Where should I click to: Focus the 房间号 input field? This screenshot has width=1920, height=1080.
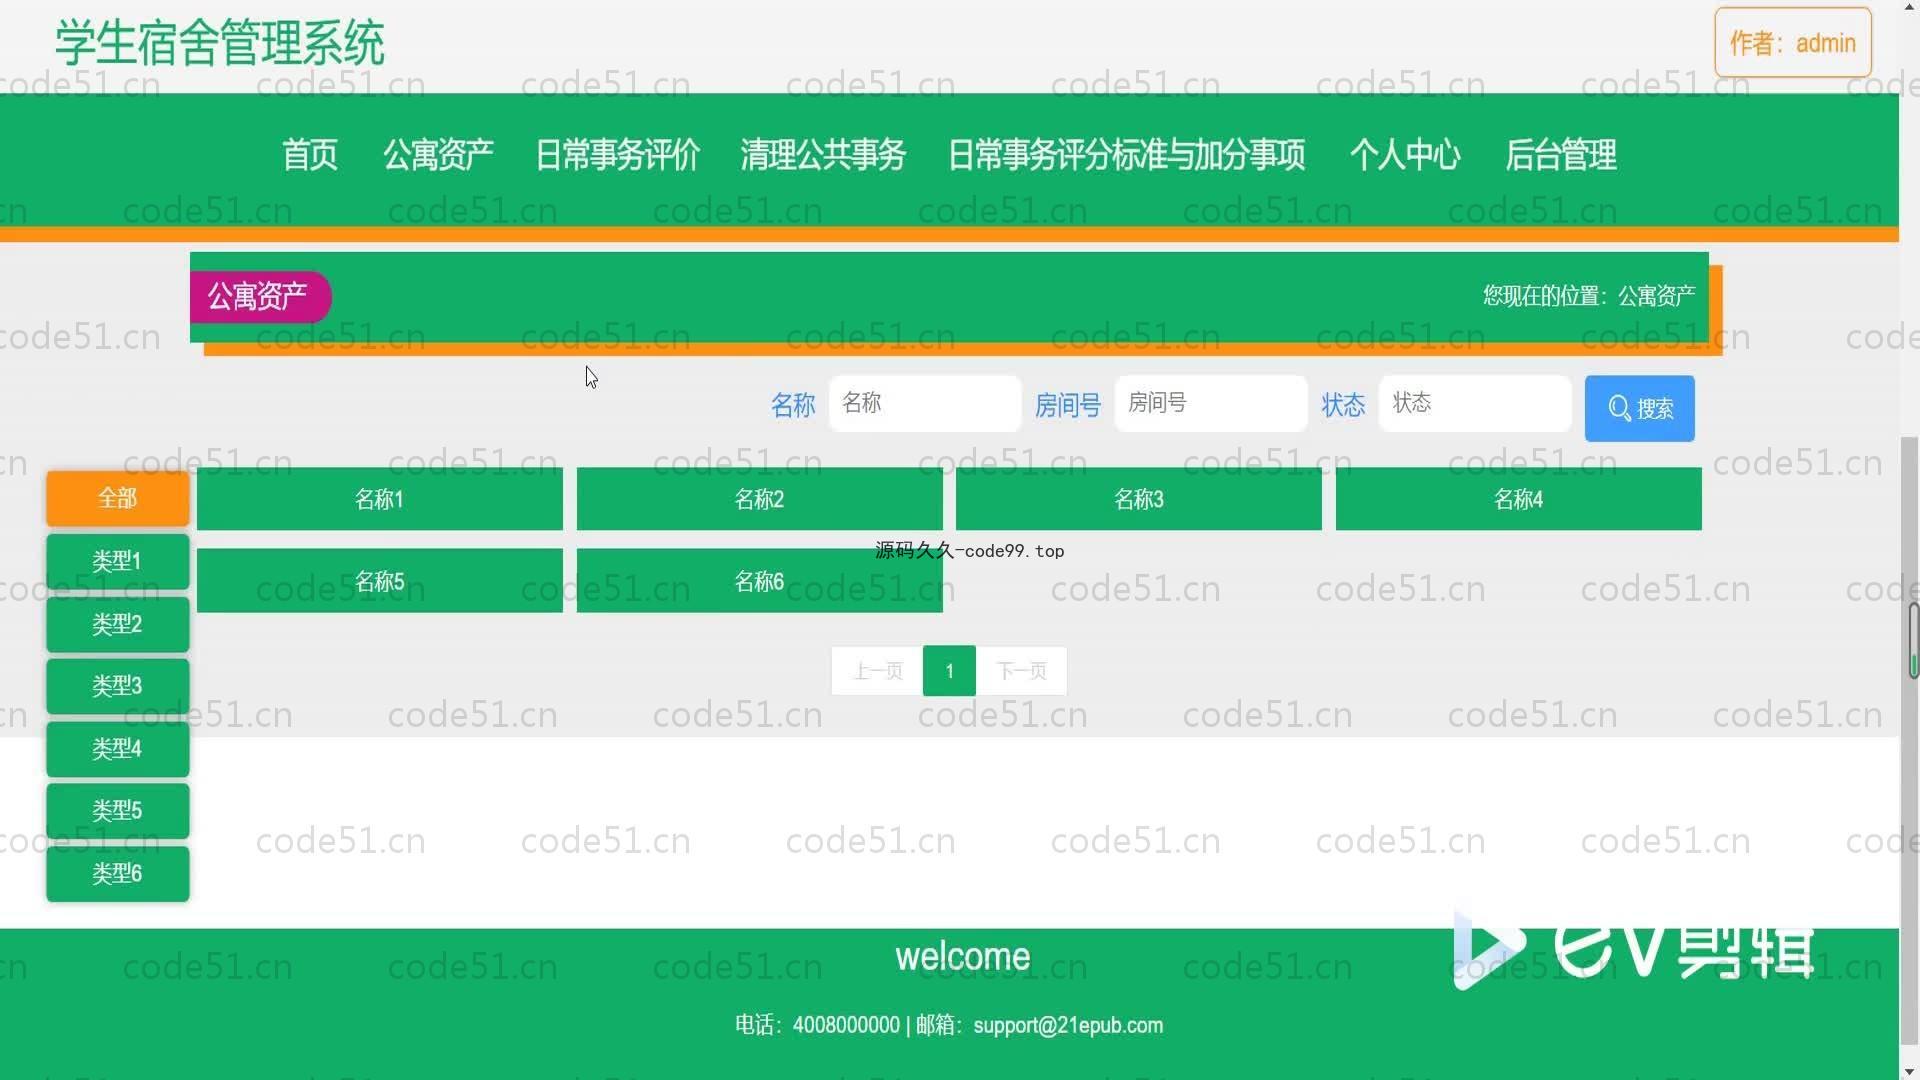coord(1210,403)
